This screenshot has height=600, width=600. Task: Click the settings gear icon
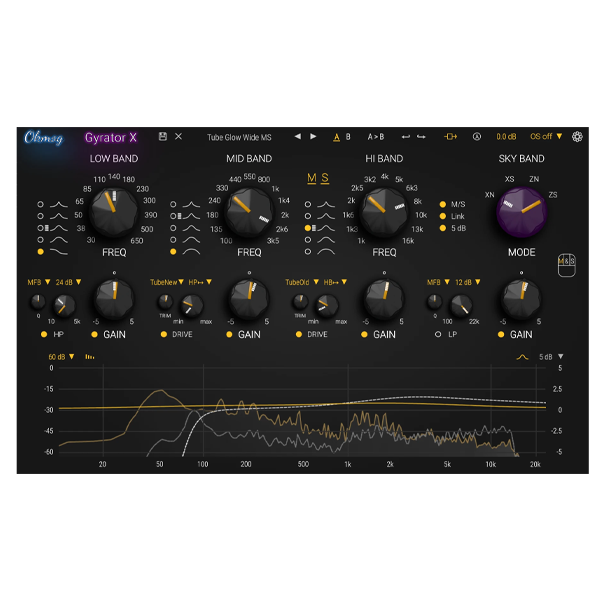[x=577, y=136]
